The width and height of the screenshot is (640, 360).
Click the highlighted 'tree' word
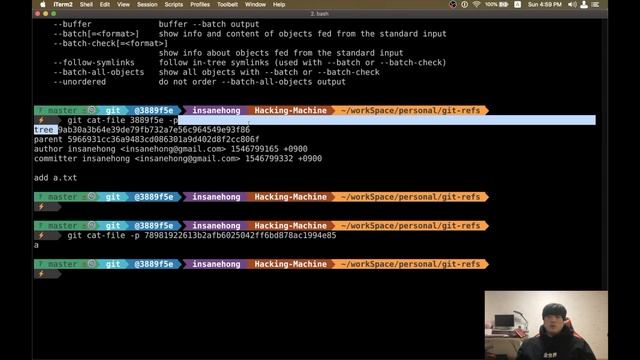click(x=44, y=130)
